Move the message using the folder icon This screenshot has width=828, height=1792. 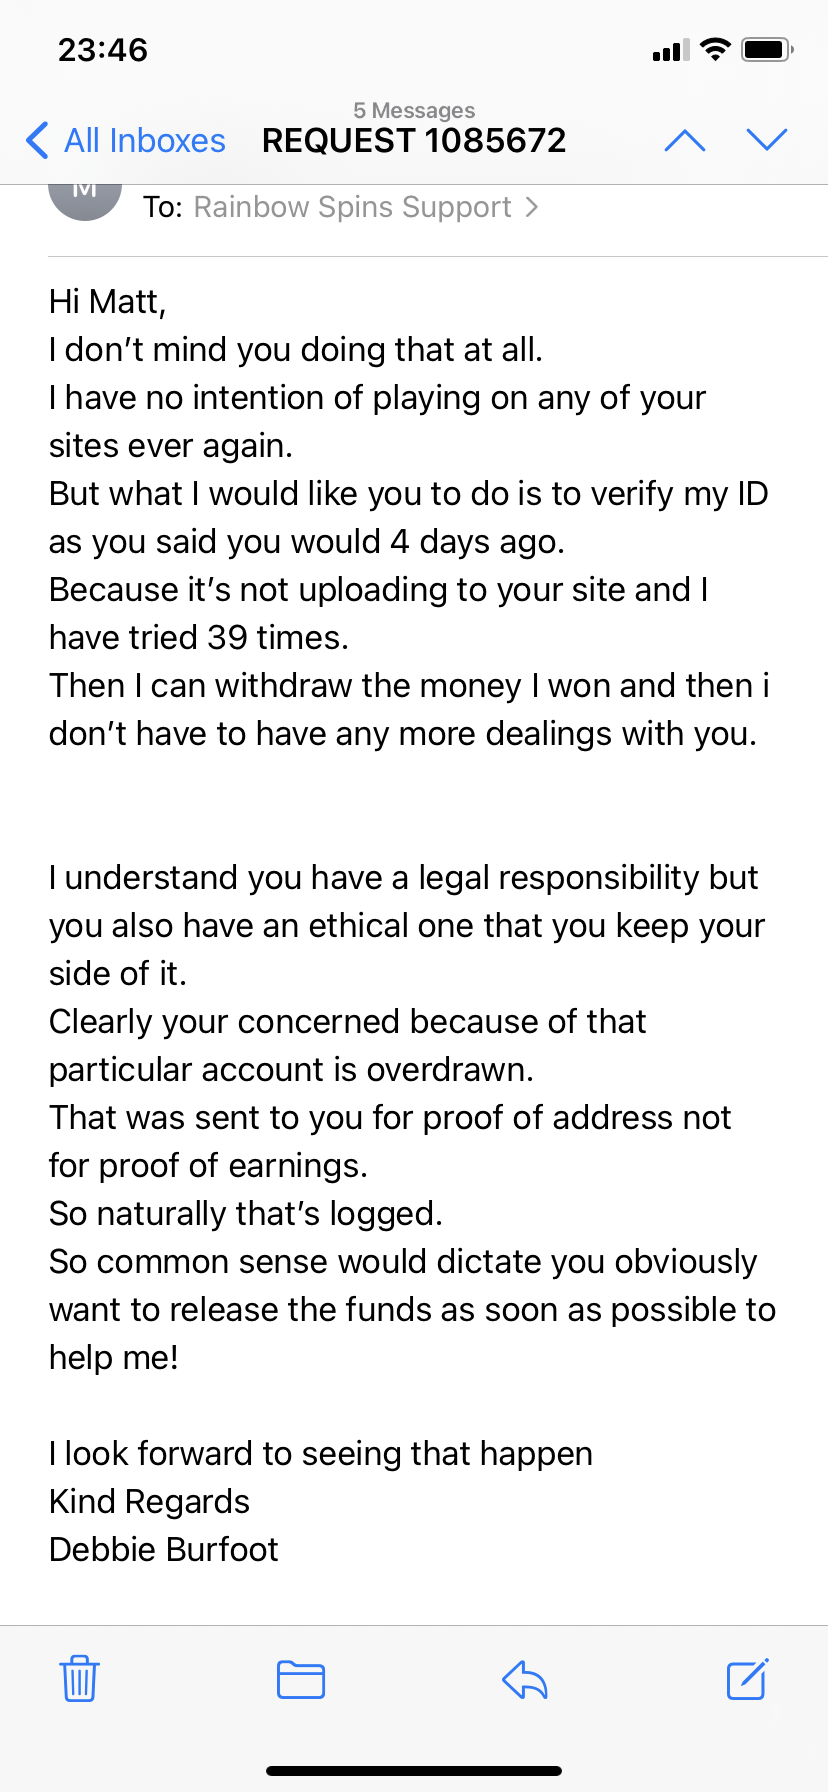point(301,1679)
